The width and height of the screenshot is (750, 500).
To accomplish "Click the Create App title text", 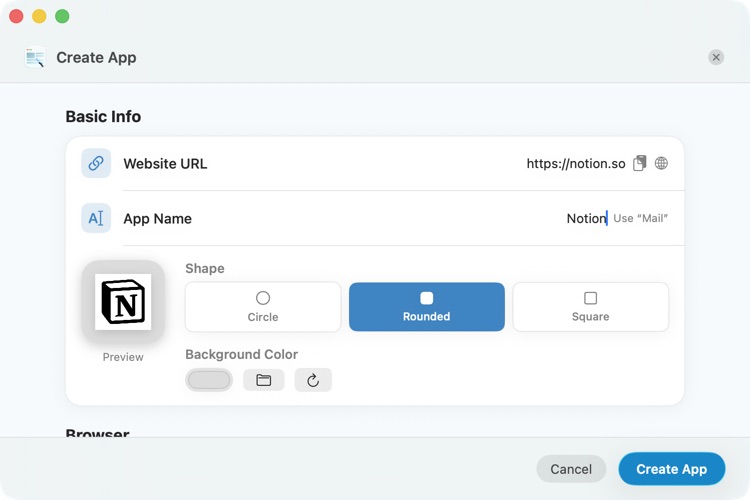I will 96,57.
